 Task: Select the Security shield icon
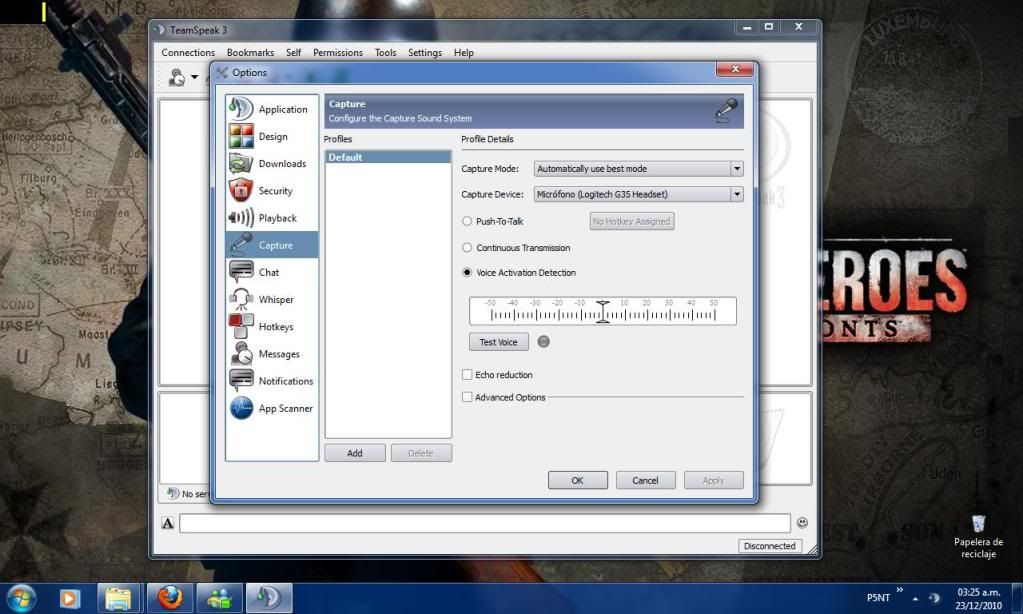point(241,190)
